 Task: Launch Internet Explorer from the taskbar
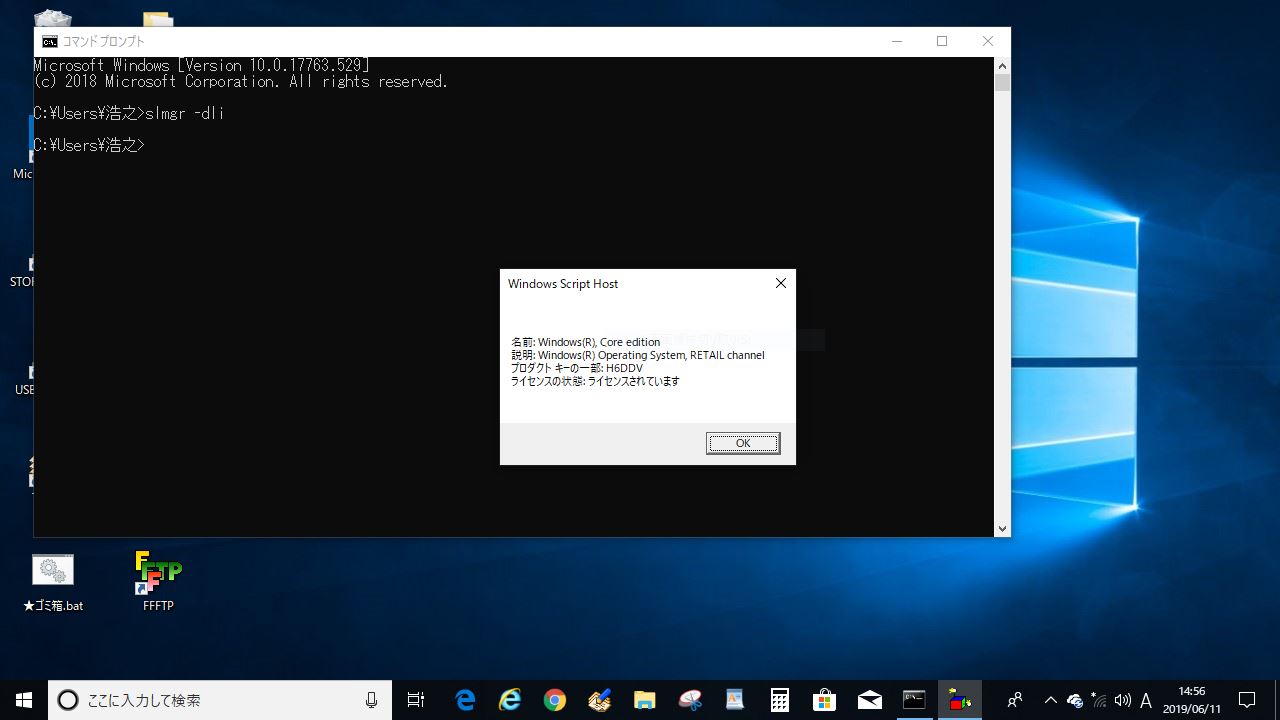(x=510, y=700)
